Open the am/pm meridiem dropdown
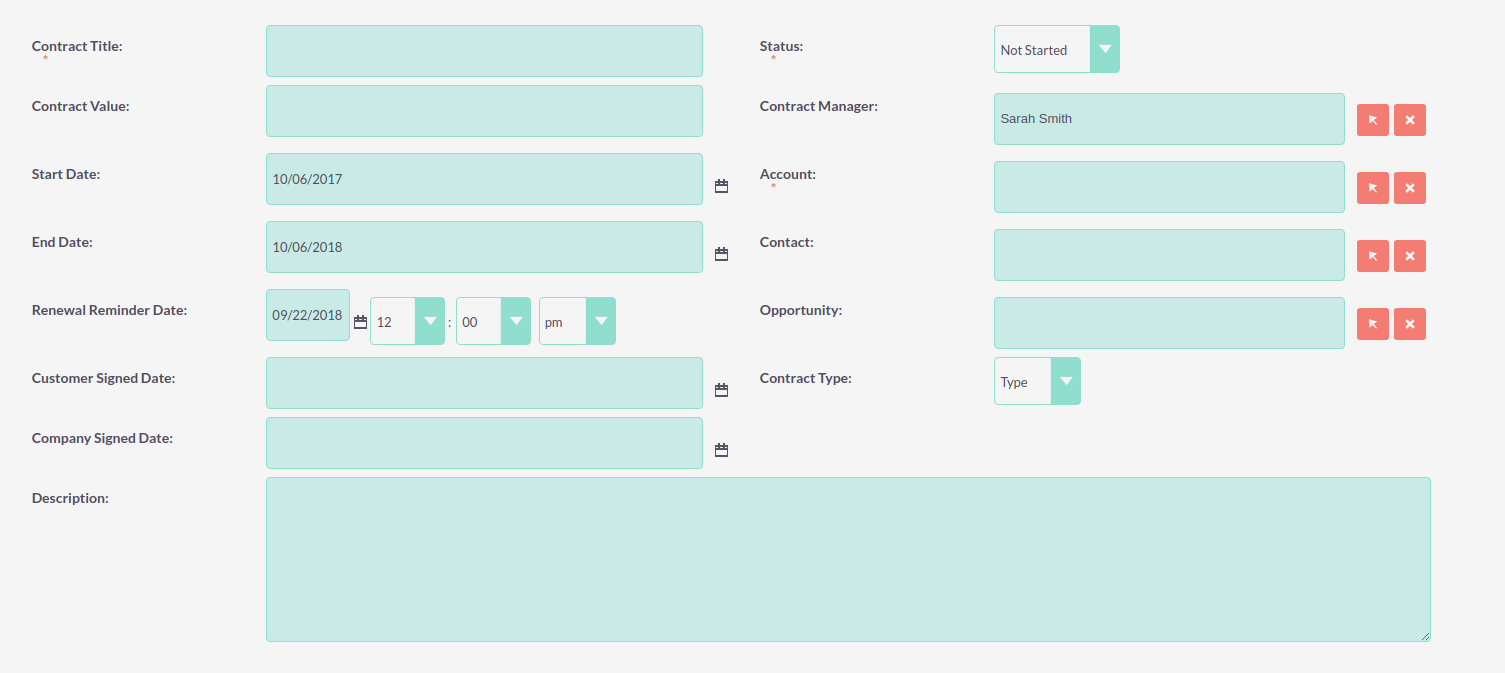The height and width of the screenshot is (673, 1505). click(577, 321)
